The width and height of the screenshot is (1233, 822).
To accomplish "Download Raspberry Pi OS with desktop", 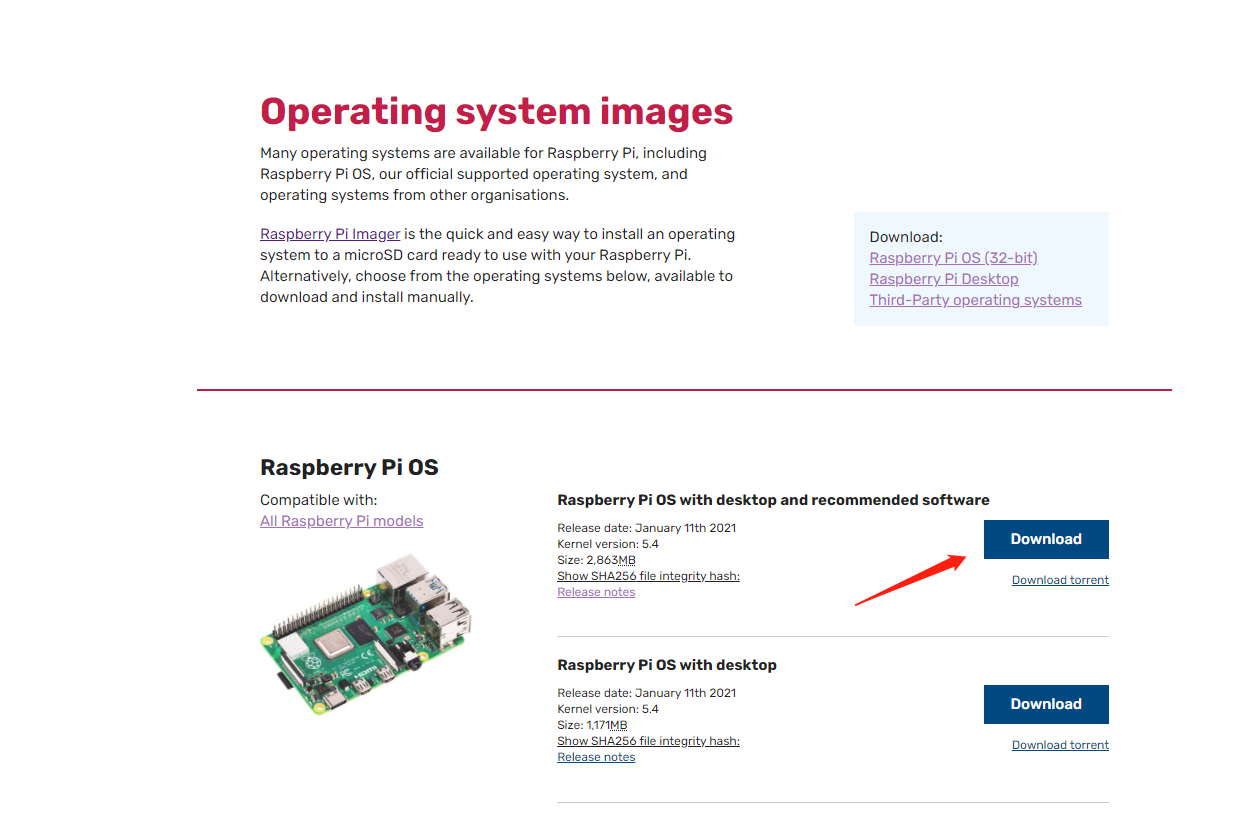I will (1046, 704).
